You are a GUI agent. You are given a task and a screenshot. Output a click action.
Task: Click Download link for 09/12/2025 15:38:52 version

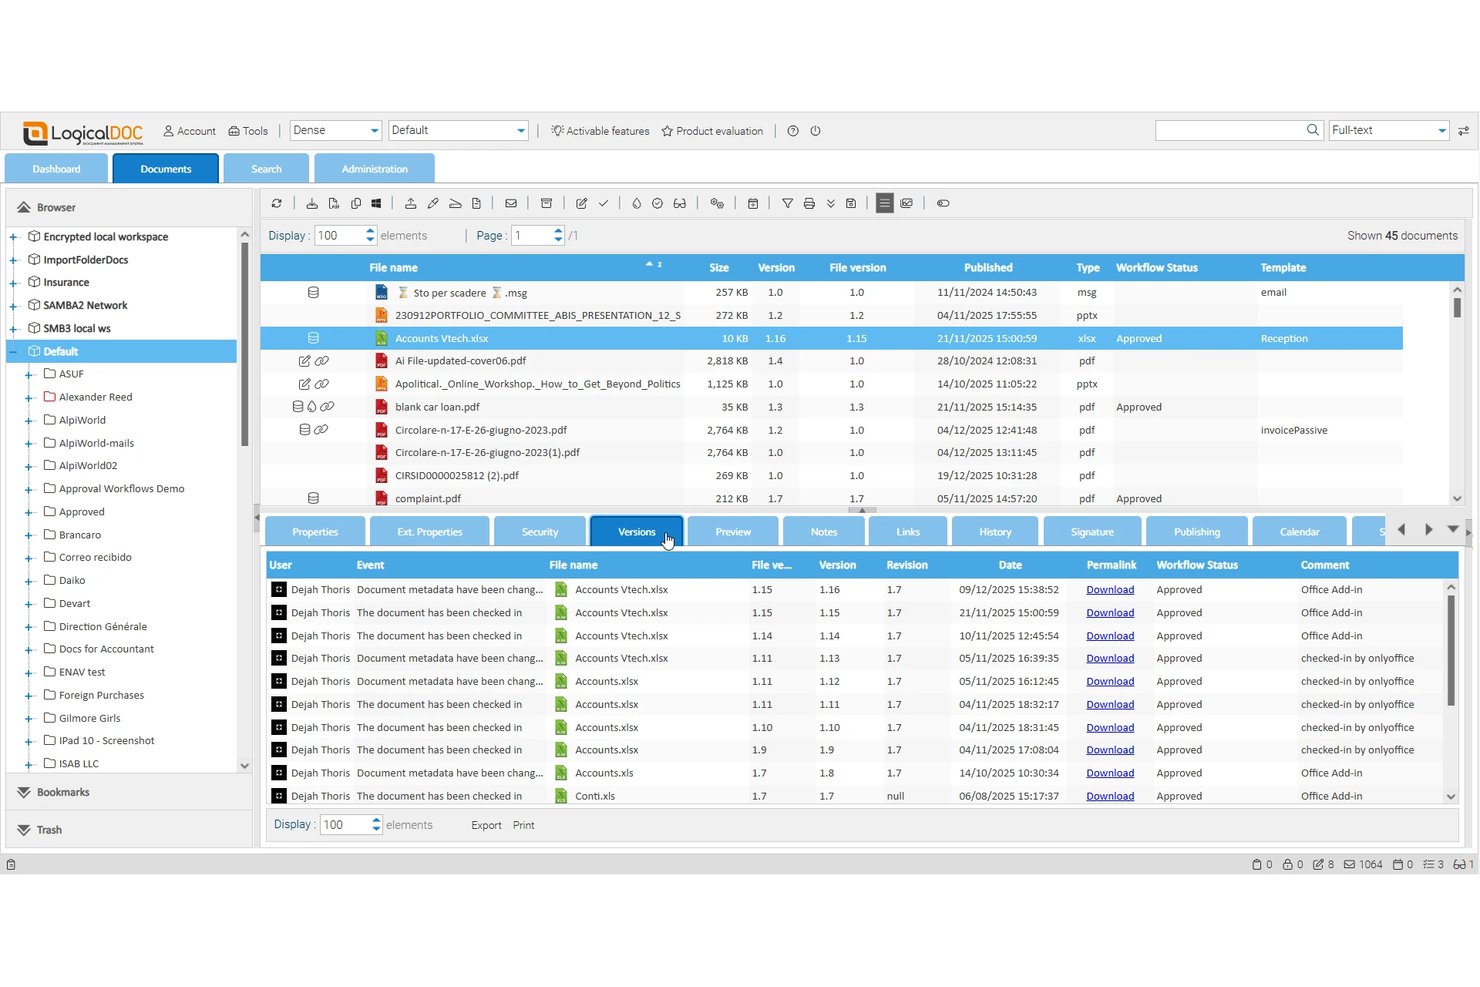pyautogui.click(x=1110, y=590)
